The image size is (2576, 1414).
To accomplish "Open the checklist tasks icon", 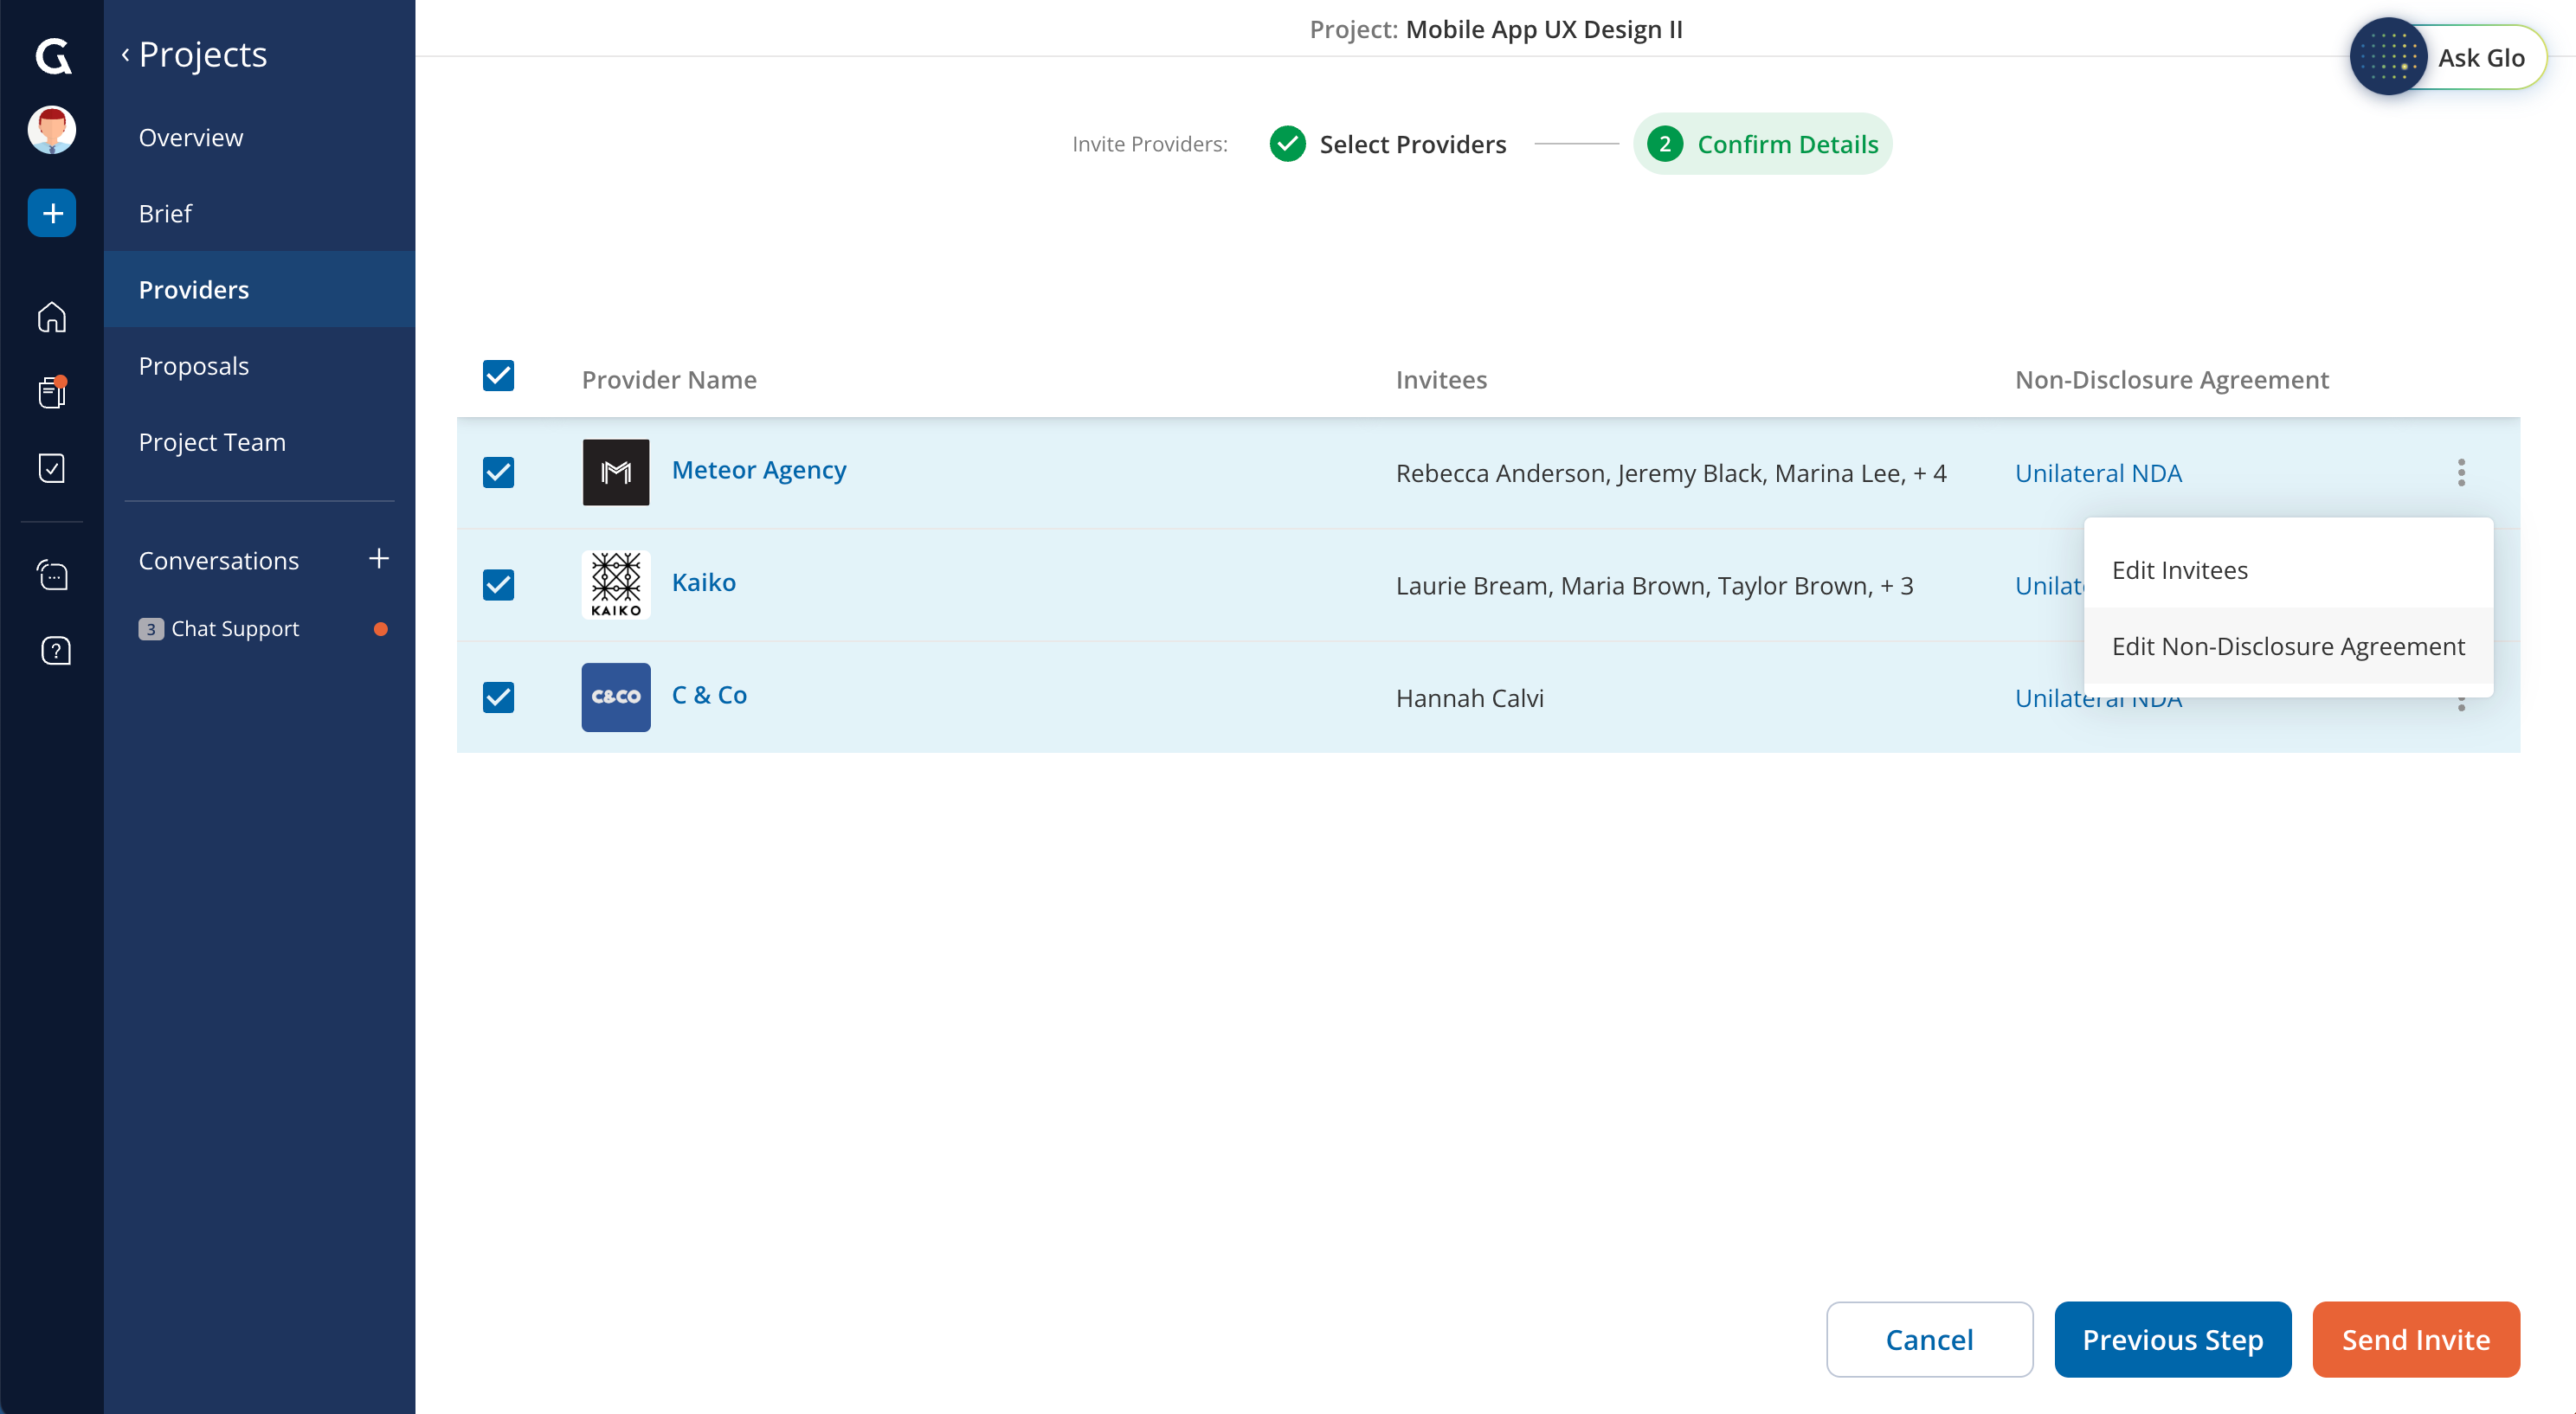I will [x=52, y=468].
